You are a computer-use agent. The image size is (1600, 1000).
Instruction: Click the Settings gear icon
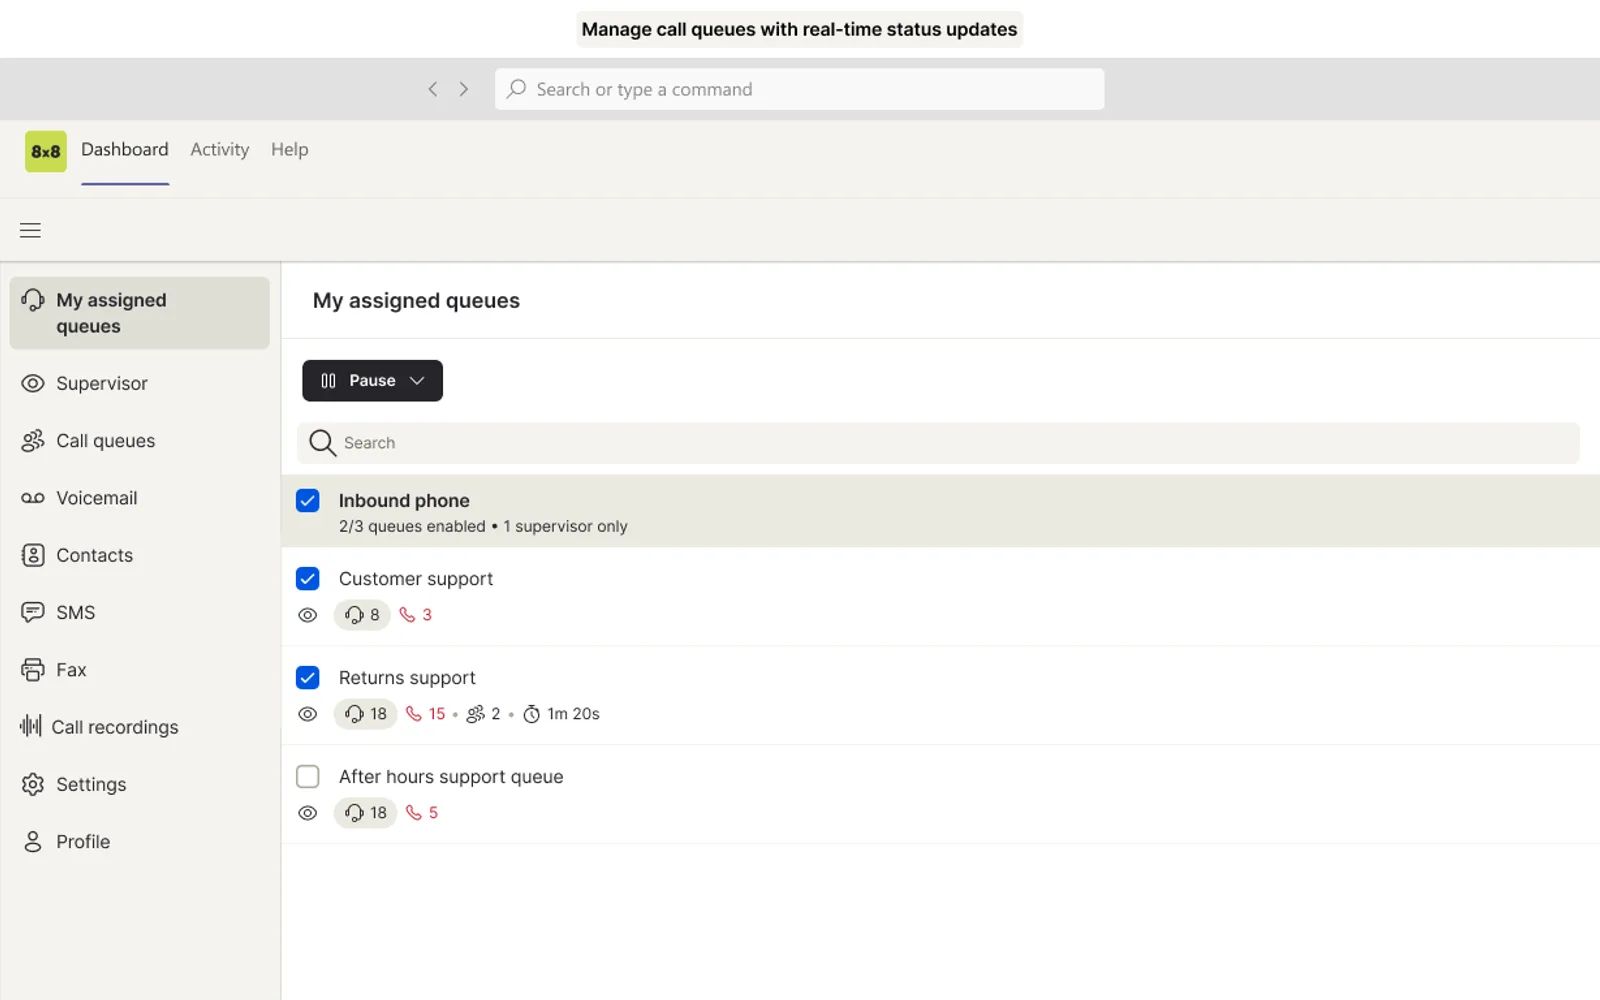[33, 784]
